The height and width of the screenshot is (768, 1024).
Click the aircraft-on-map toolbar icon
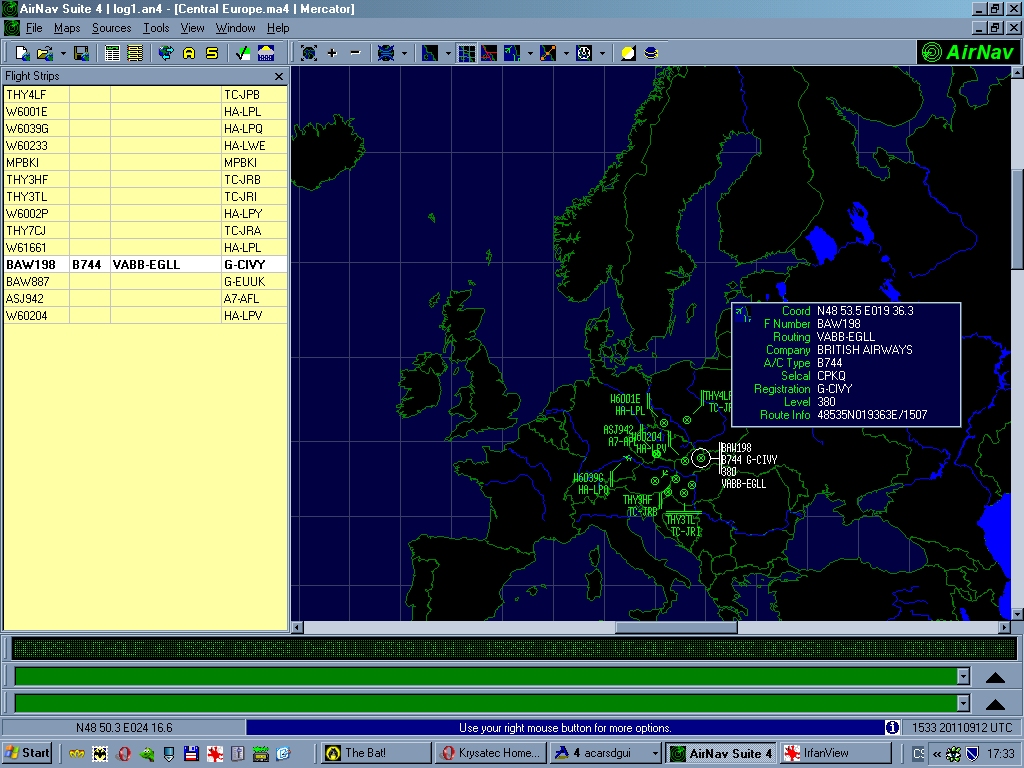[512, 53]
